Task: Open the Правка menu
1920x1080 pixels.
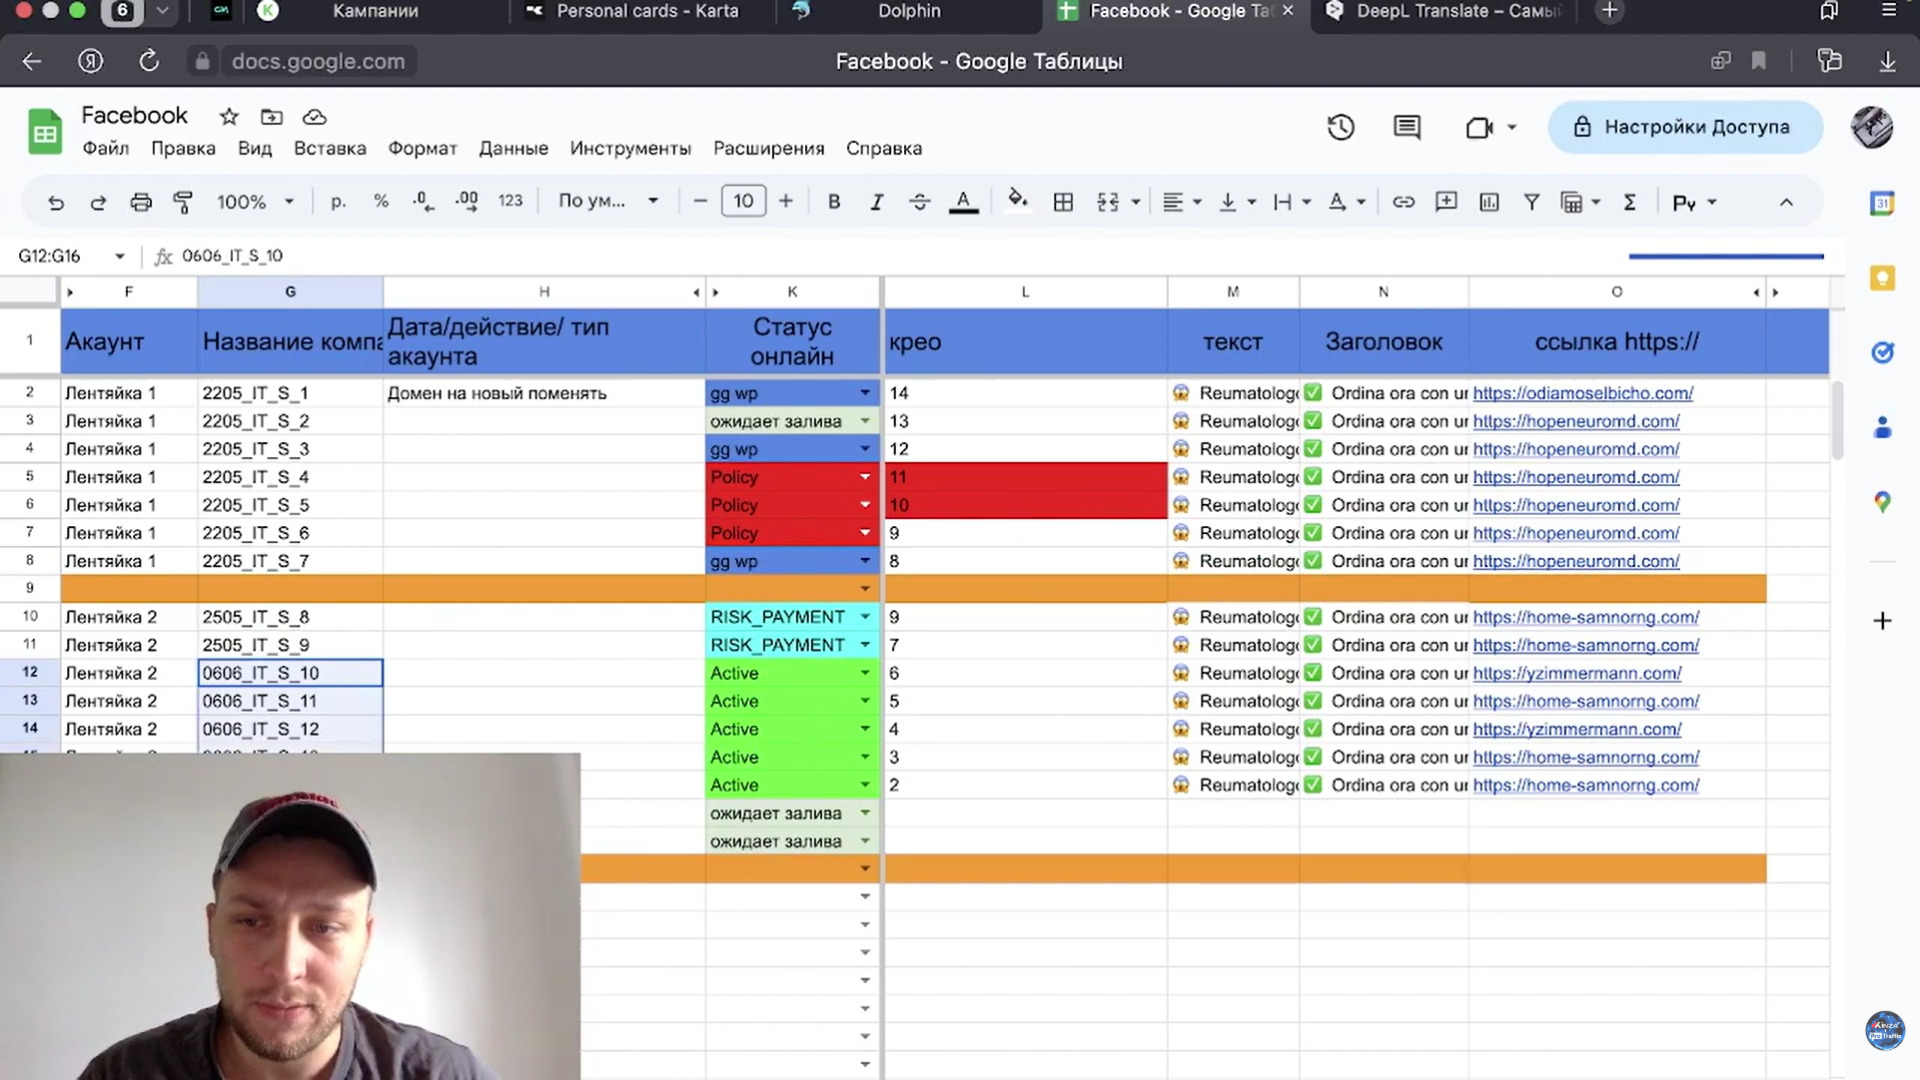Action: click(183, 148)
